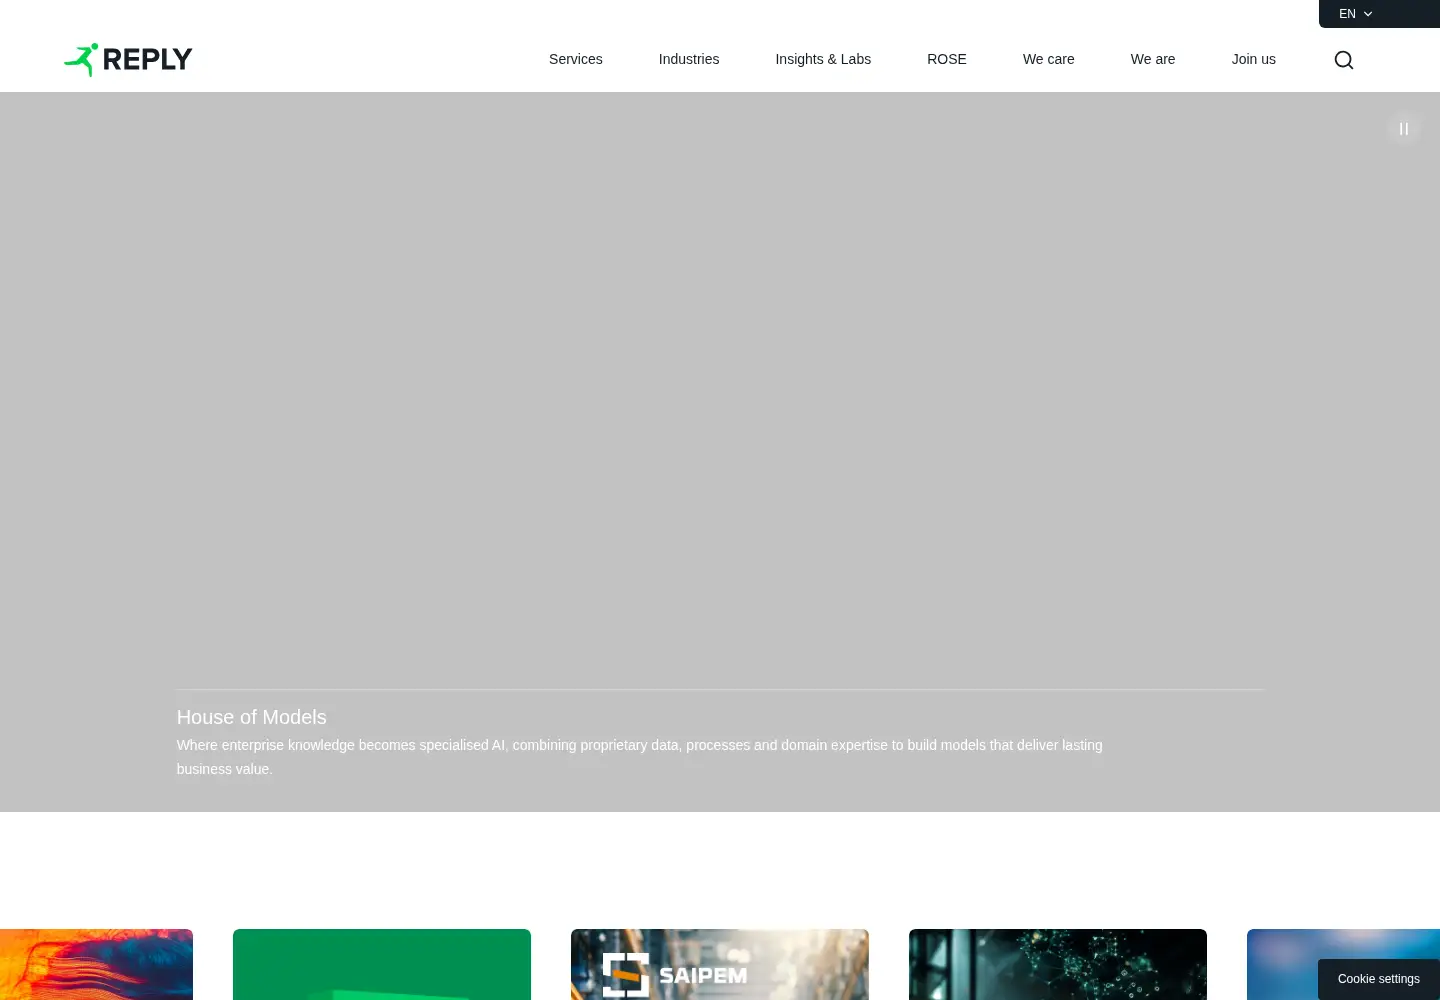Screen dimensions: 1440x1000
Task: Click the House of Models description text
Action: point(640,757)
